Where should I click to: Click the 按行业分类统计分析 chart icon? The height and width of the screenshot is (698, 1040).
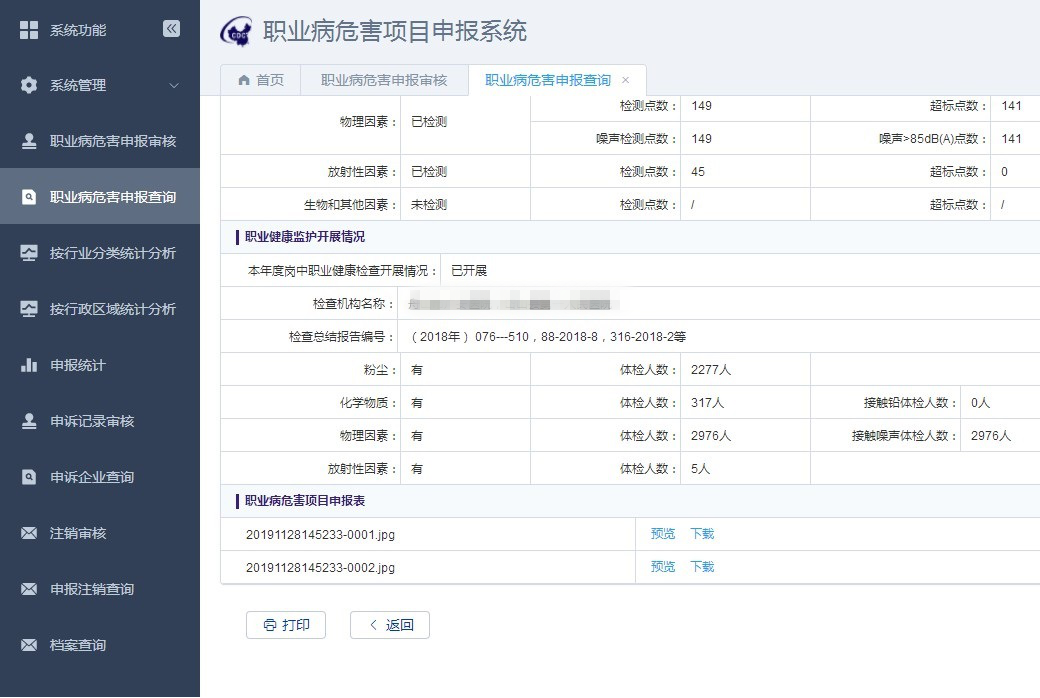[x=29, y=253]
